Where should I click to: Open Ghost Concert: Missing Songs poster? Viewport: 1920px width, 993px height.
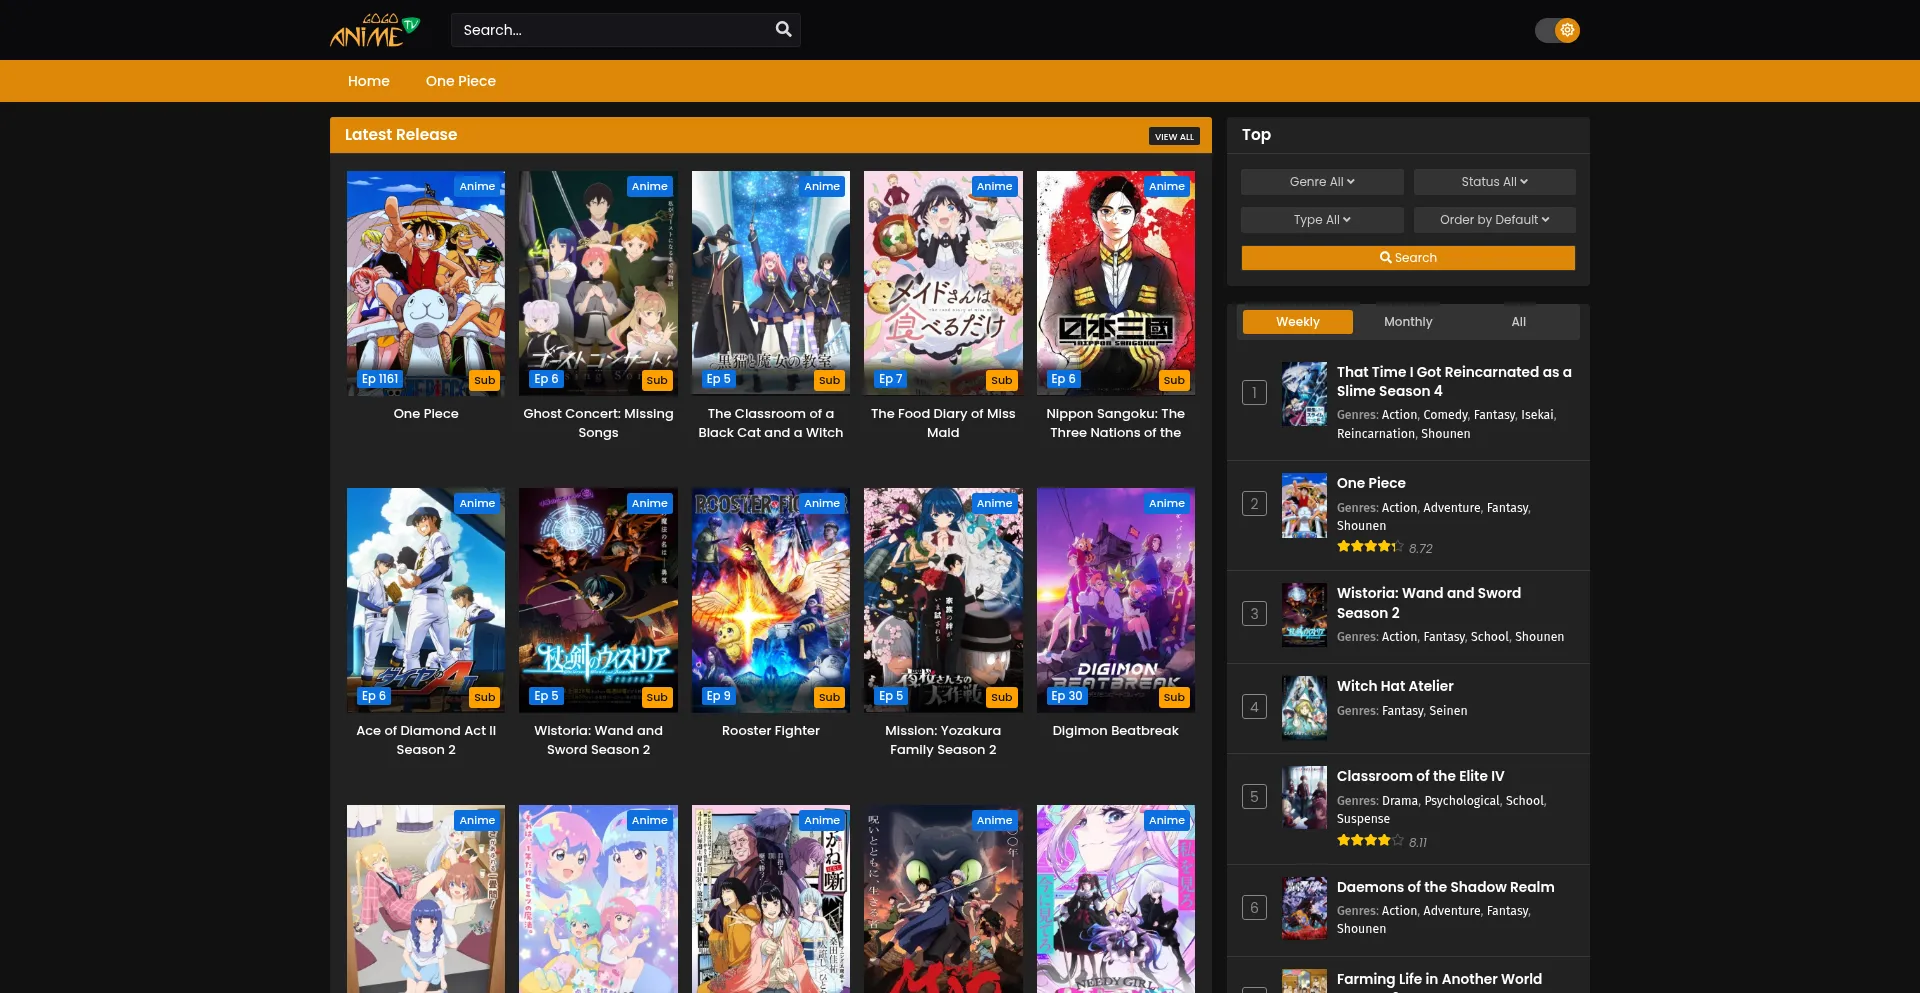point(598,283)
